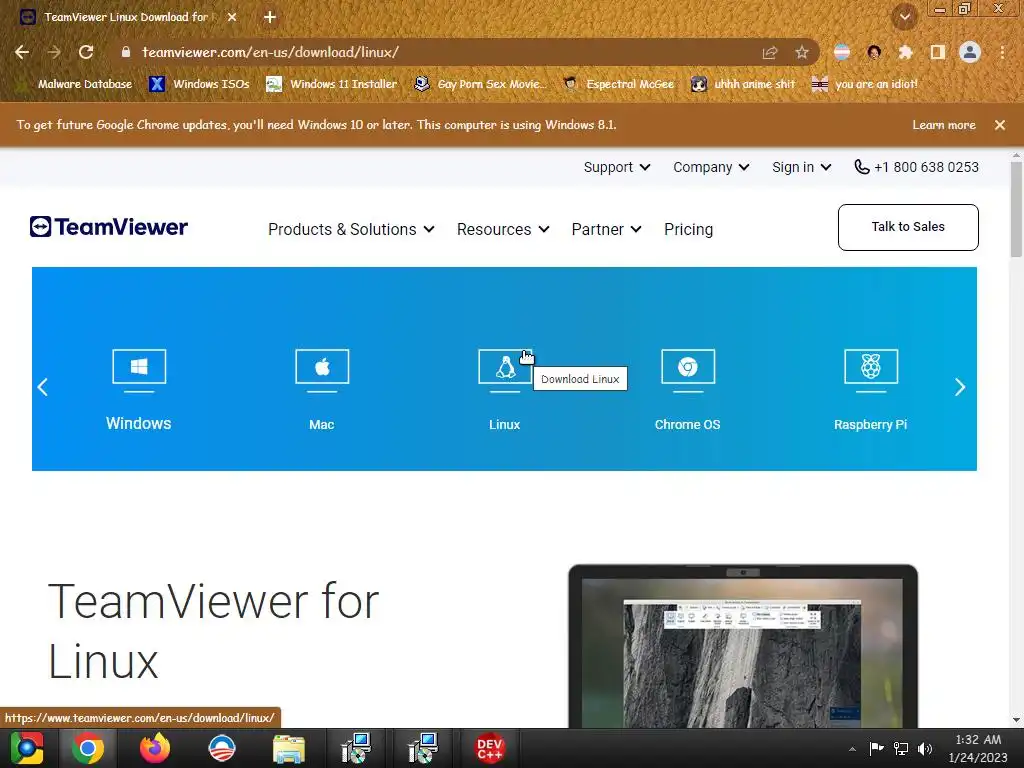Open a new browser tab

click(x=270, y=17)
